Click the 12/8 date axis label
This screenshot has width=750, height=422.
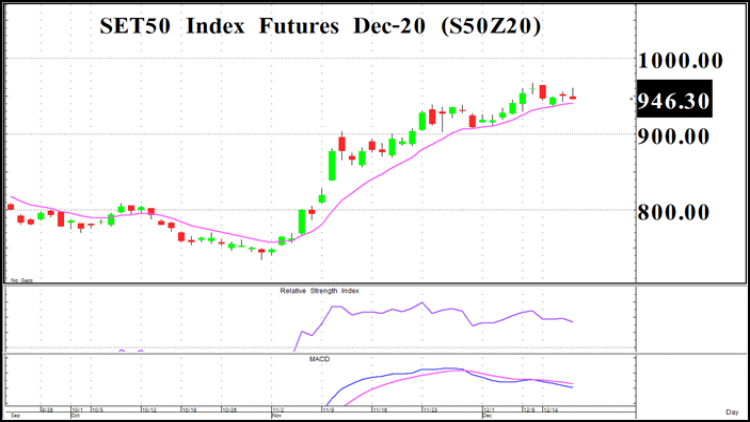point(529,410)
